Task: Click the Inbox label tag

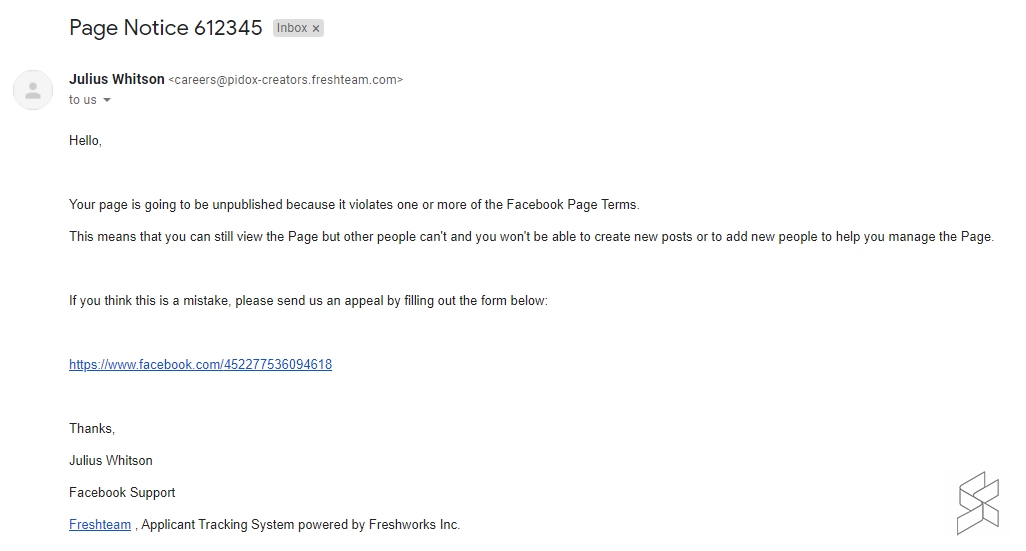Action: [292, 28]
